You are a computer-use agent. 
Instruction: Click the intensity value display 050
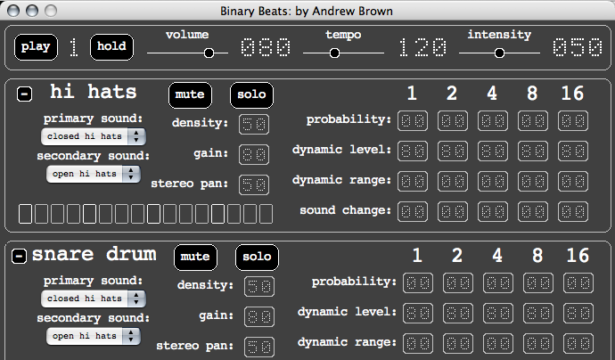[577, 47]
